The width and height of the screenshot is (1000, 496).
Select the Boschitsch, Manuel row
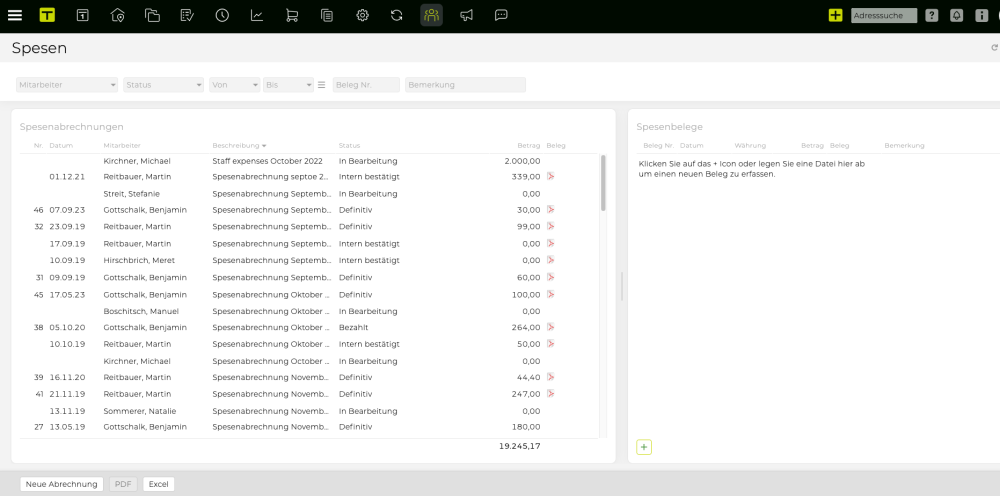tap(309, 311)
